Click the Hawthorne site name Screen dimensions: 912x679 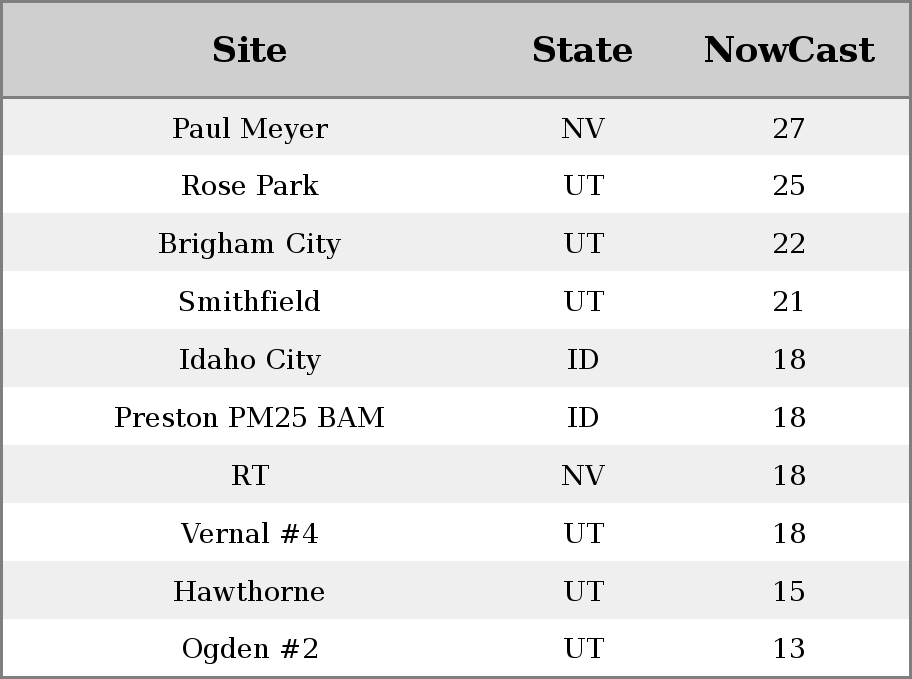pyautogui.click(x=250, y=592)
